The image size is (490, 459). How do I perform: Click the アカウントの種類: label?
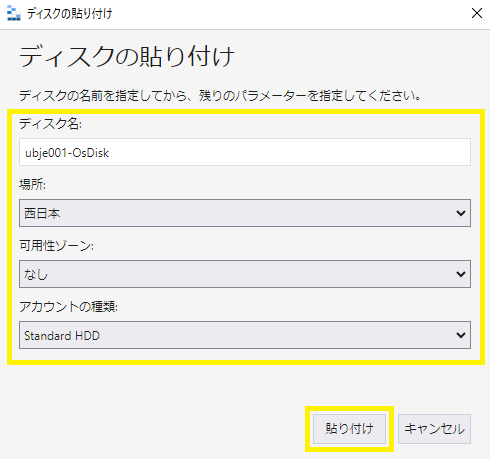(x=68, y=306)
